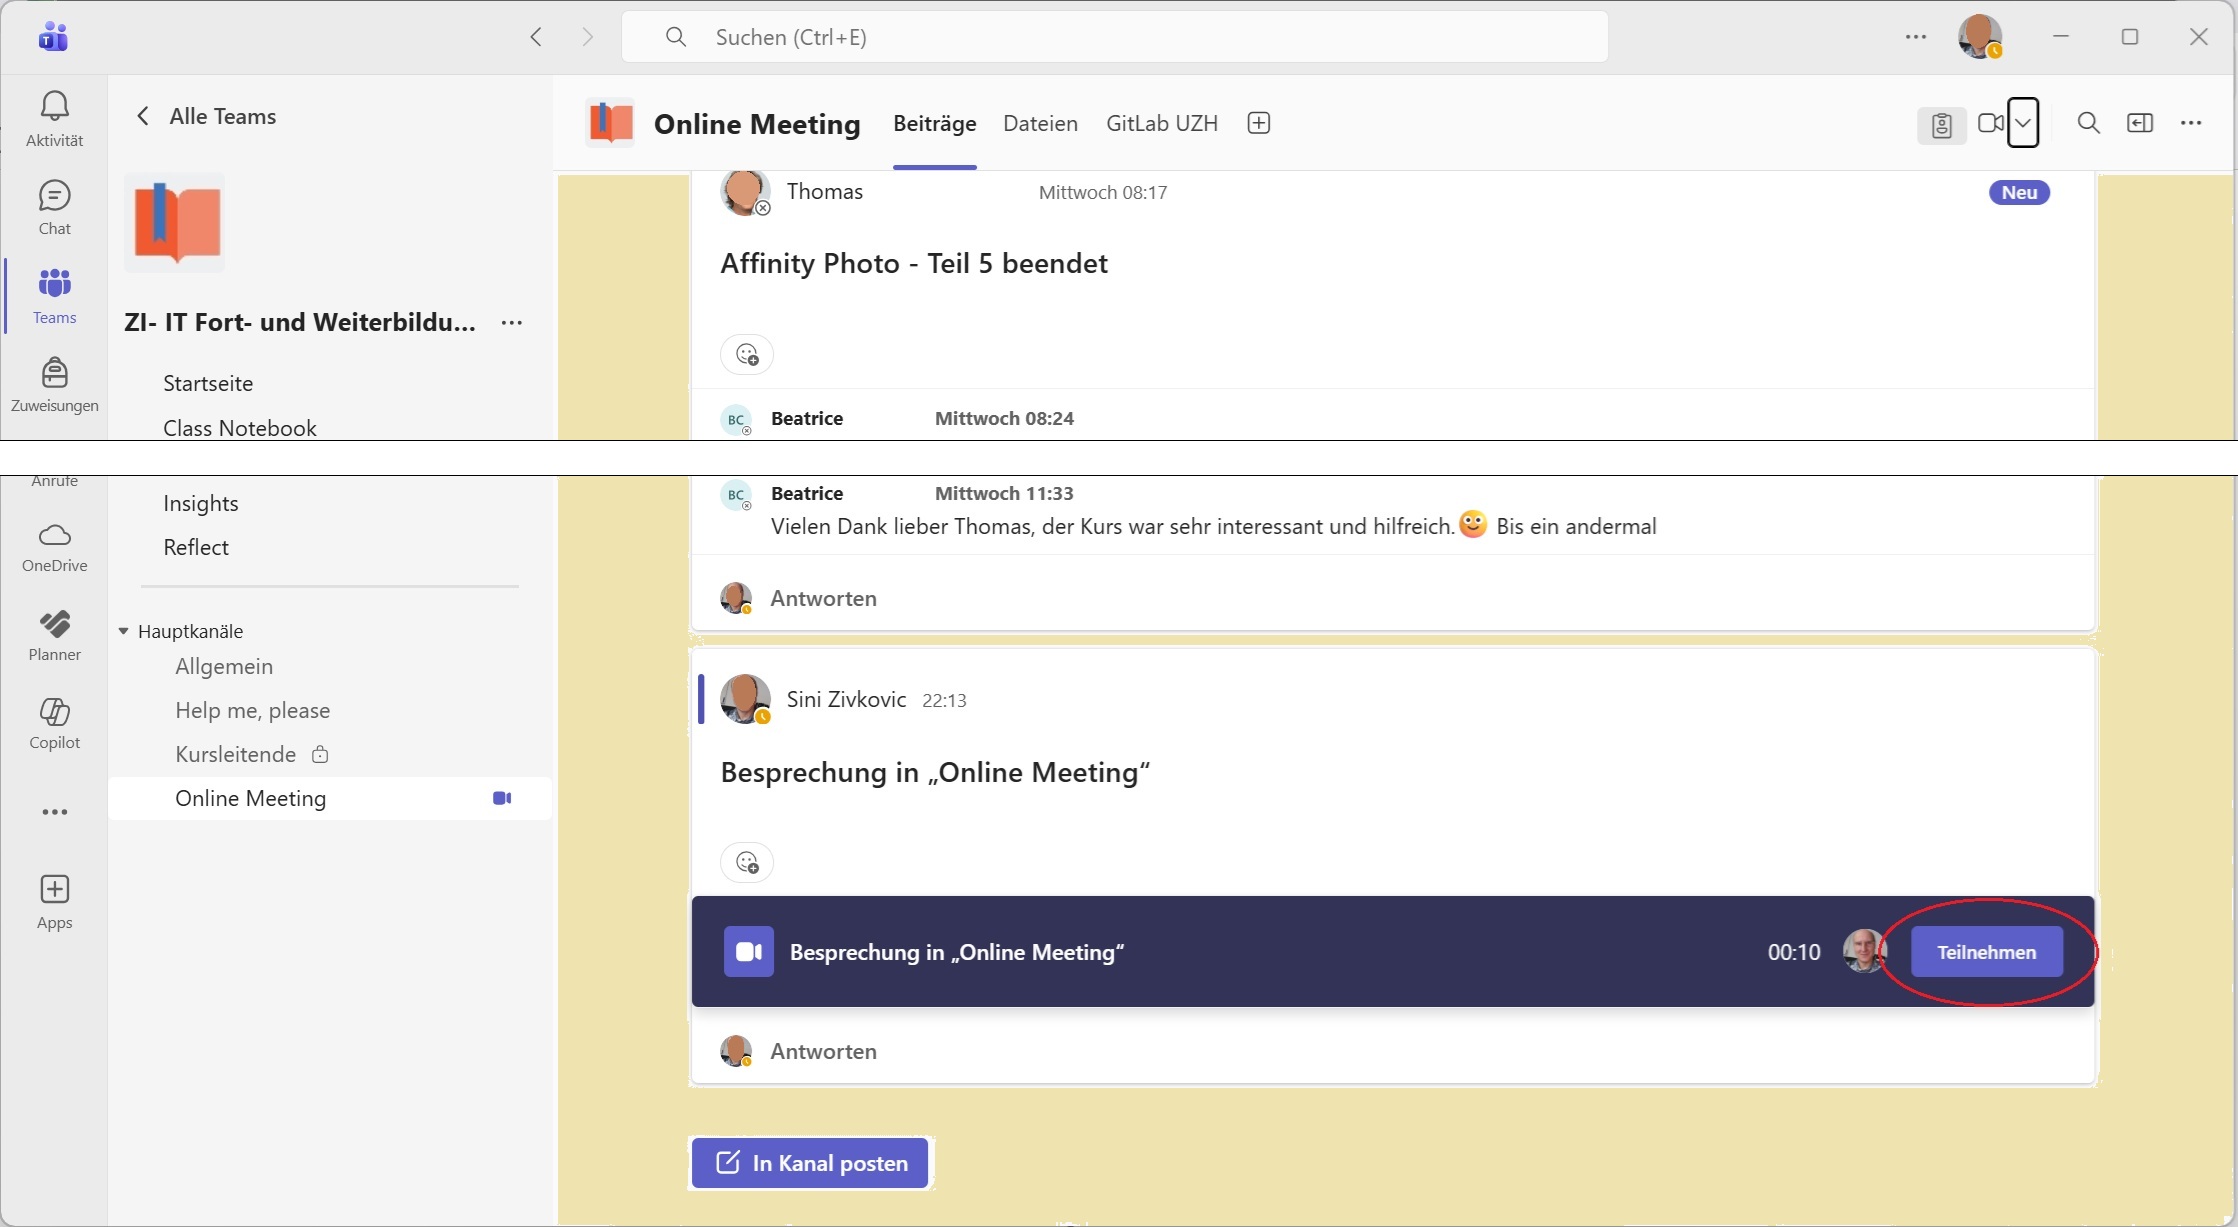The width and height of the screenshot is (2238, 1227).
Task: Add a new tab with plus icon
Action: tap(1259, 123)
